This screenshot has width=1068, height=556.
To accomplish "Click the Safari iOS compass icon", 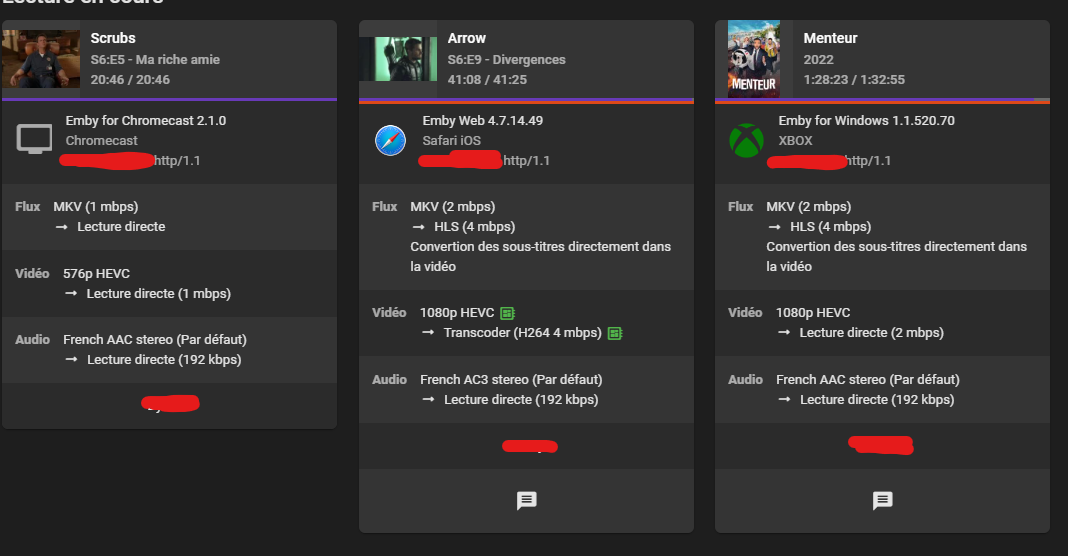I will (390, 141).
